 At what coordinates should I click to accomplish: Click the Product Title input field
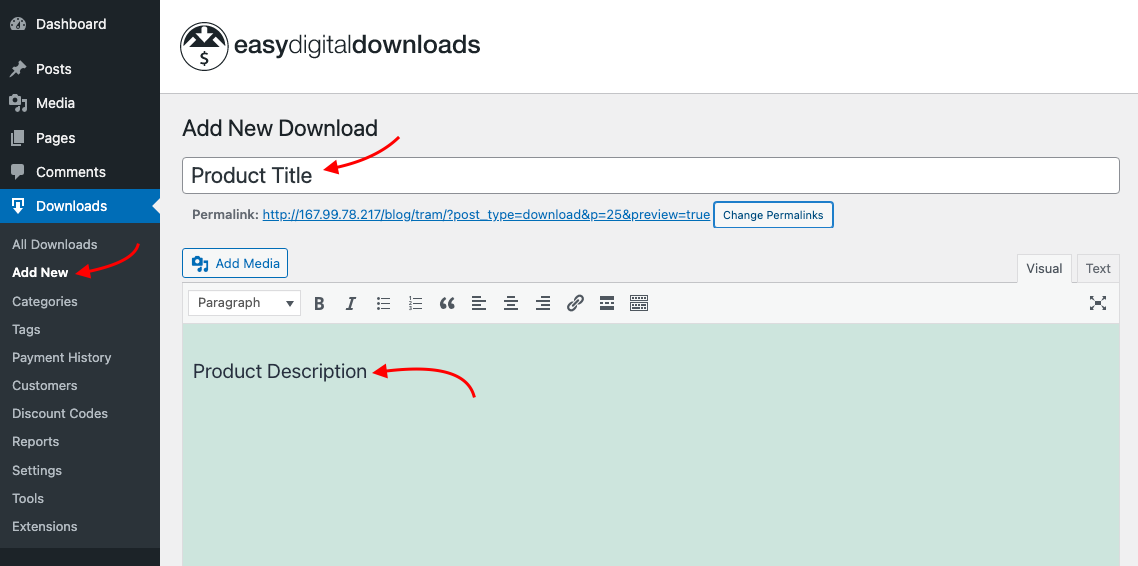(650, 176)
